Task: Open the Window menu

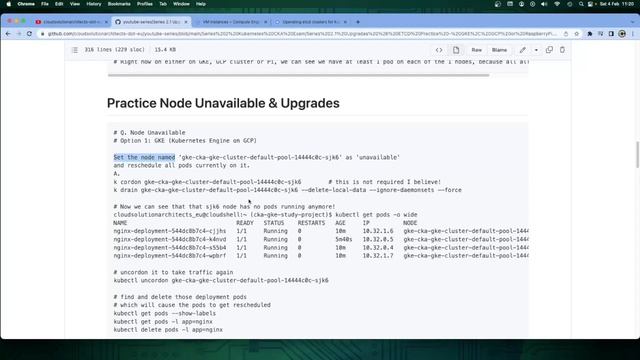Action: (x=181, y=4)
